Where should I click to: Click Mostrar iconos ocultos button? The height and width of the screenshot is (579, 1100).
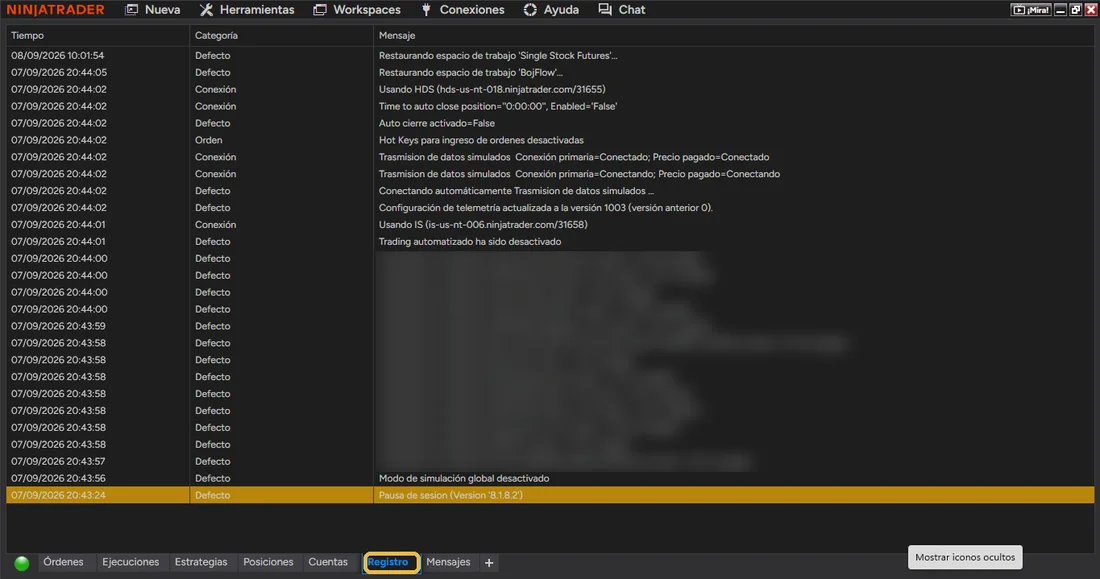pyautogui.click(x=965, y=557)
